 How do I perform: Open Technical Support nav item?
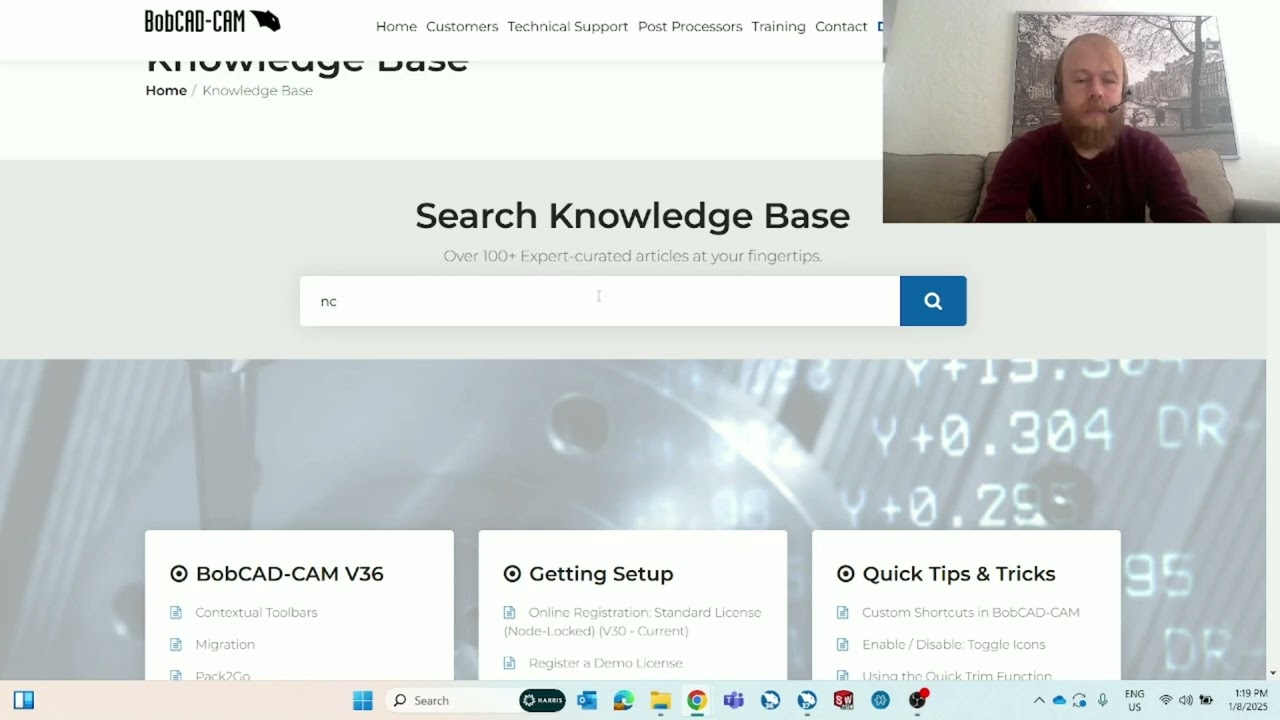click(568, 27)
